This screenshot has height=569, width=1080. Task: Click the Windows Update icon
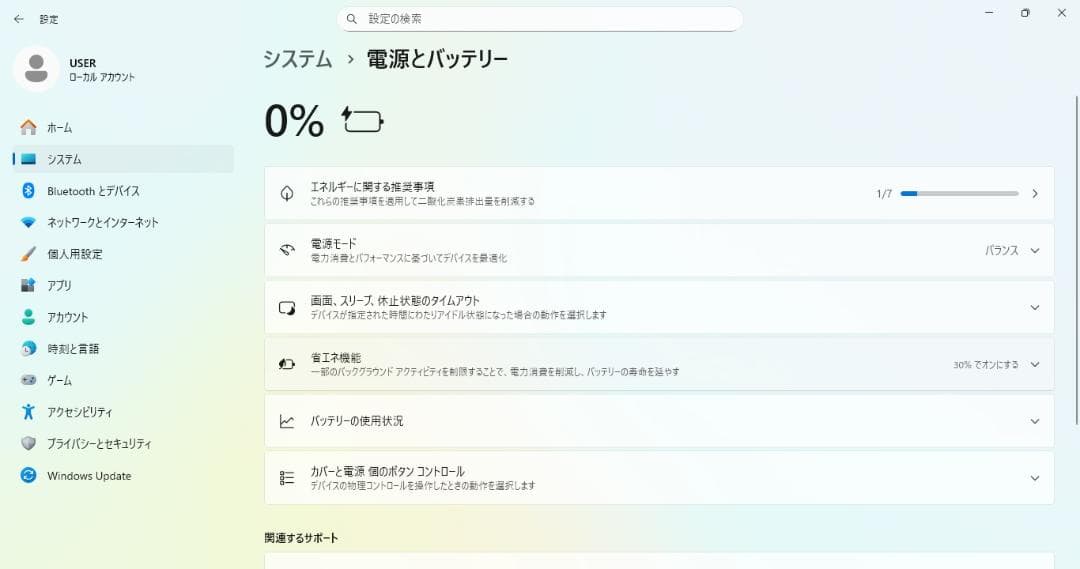[x=28, y=476]
